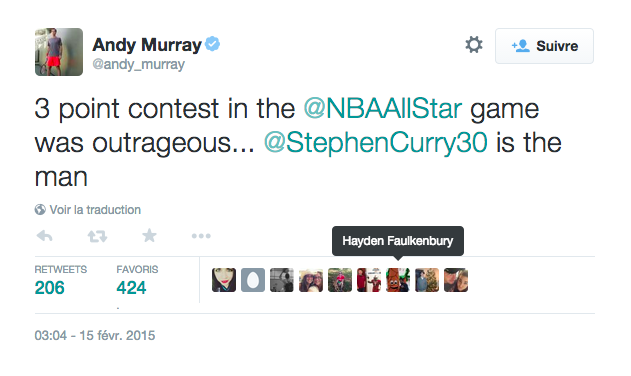Click Voir la traduction link

95,210
